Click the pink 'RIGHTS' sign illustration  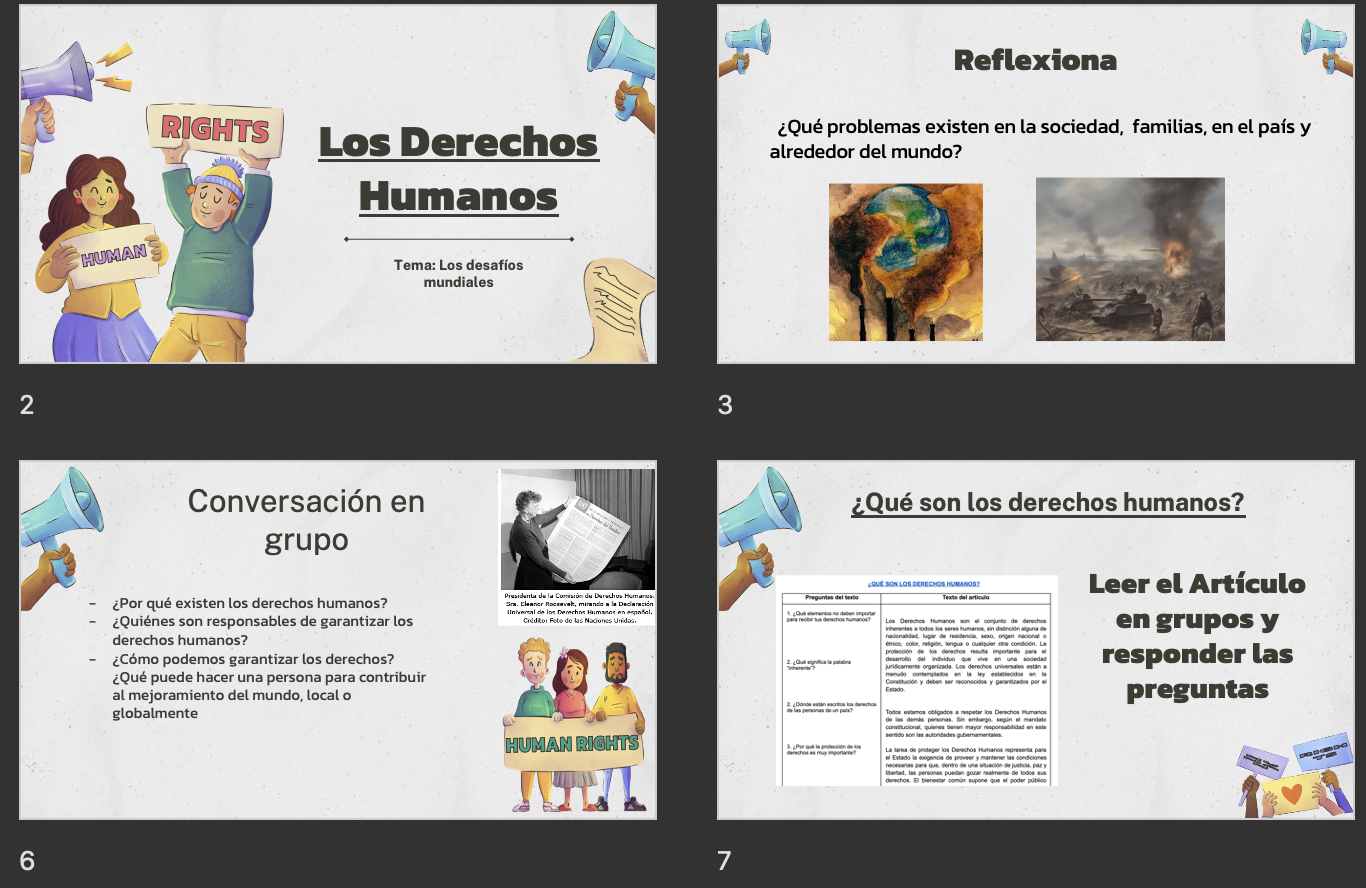(214, 130)
